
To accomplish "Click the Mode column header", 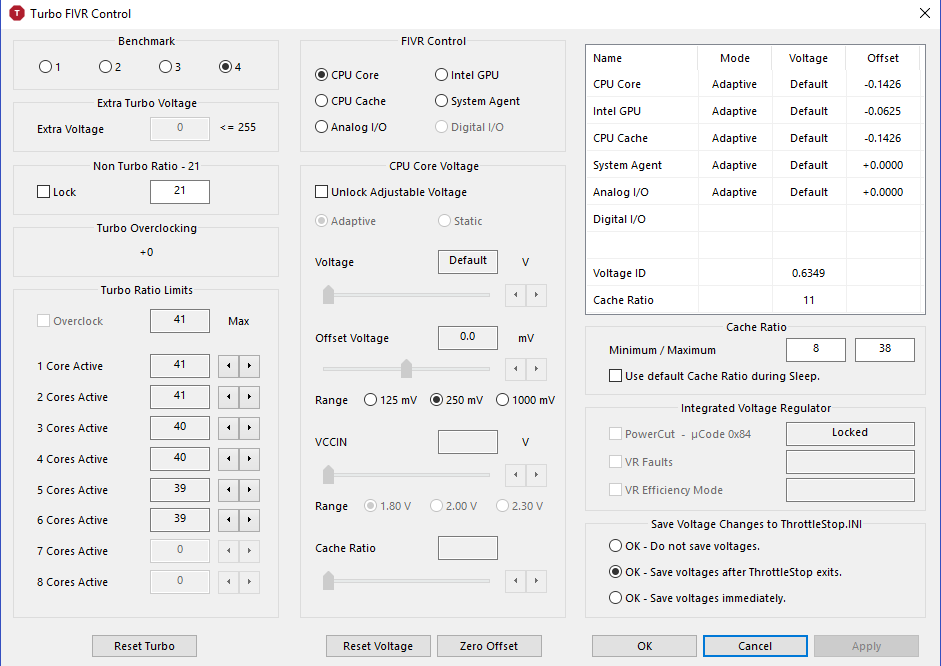I will pyautogui.click(x=735, y=58).
